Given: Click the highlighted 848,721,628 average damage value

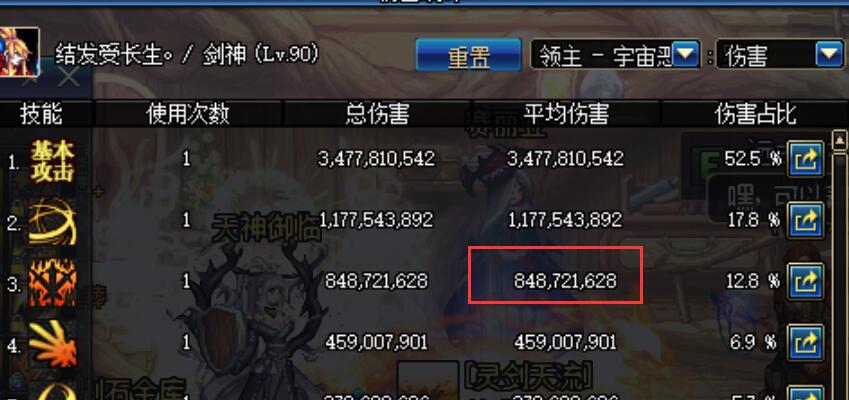Looking at the screenshot, I should (x=565, y=281).
